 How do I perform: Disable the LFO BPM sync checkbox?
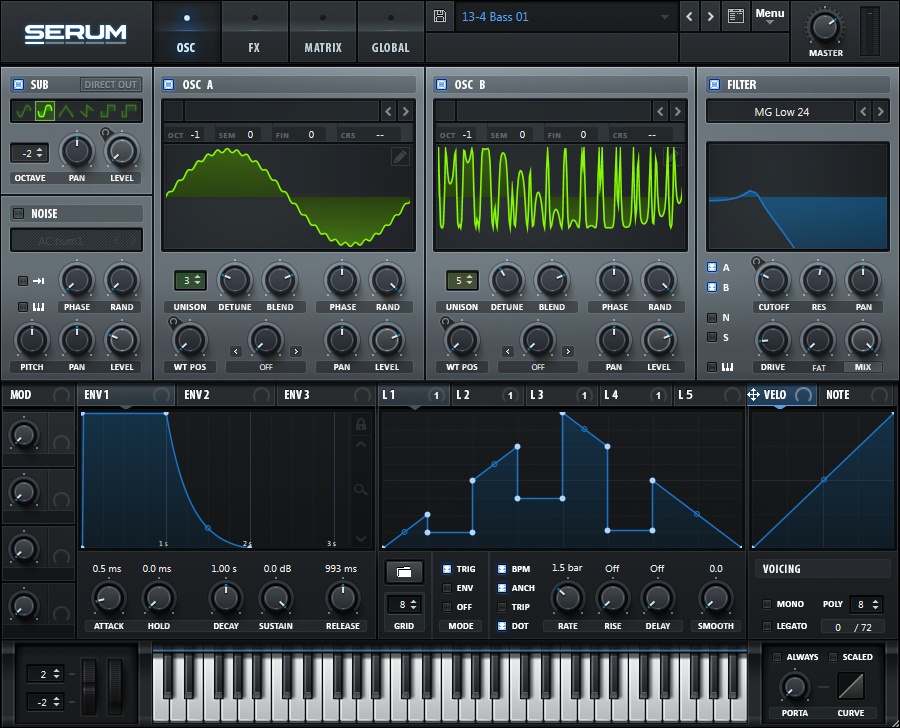click(502, 569)
